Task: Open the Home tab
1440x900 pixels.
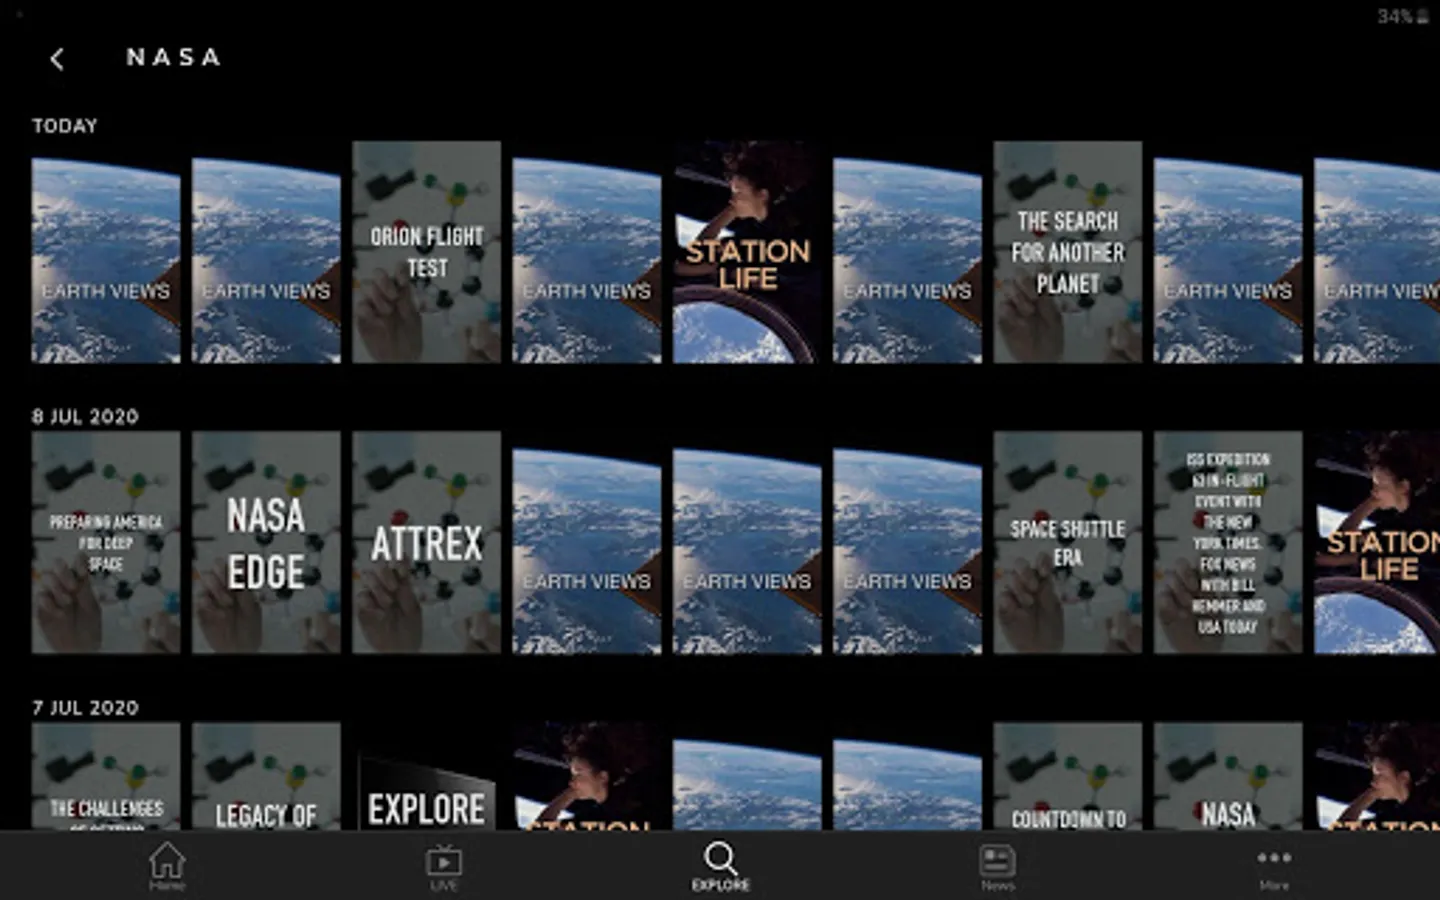Action: click(x=167, y=866)
